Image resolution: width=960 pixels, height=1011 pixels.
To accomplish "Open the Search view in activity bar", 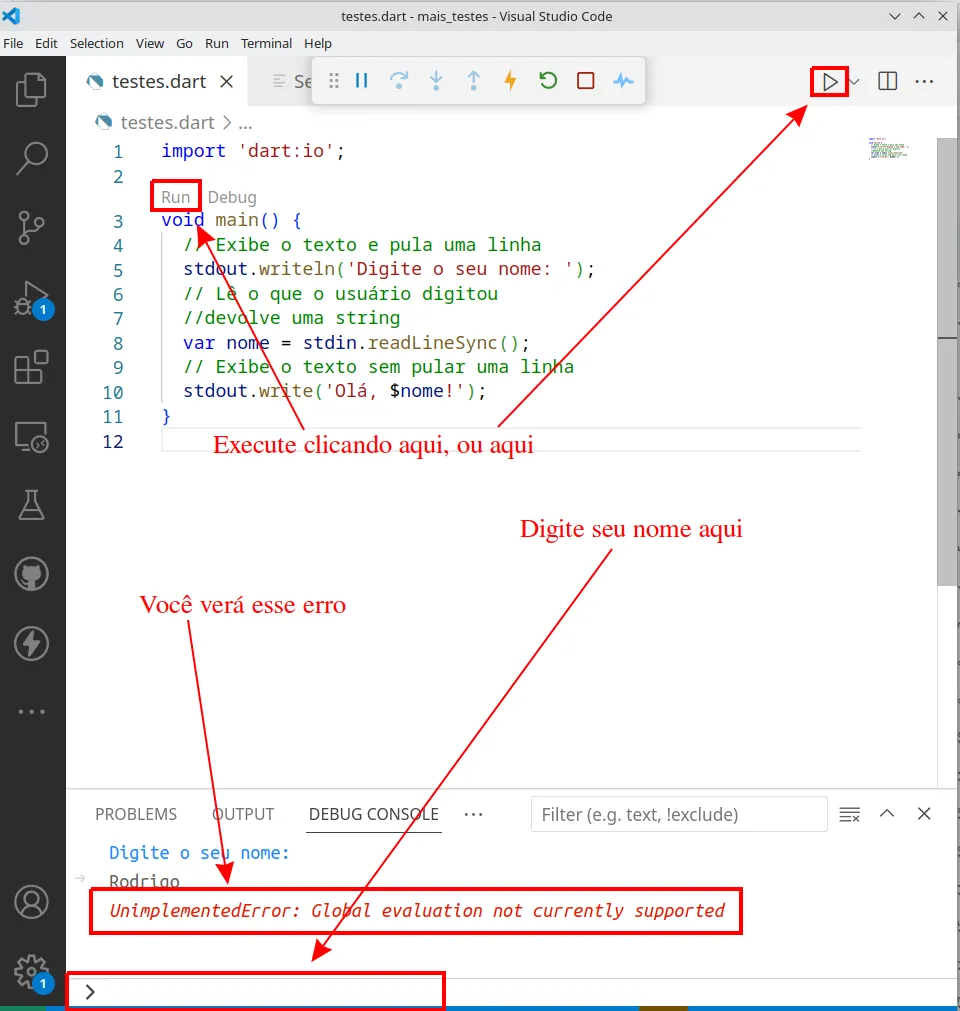I will click(x=31, y=159).
